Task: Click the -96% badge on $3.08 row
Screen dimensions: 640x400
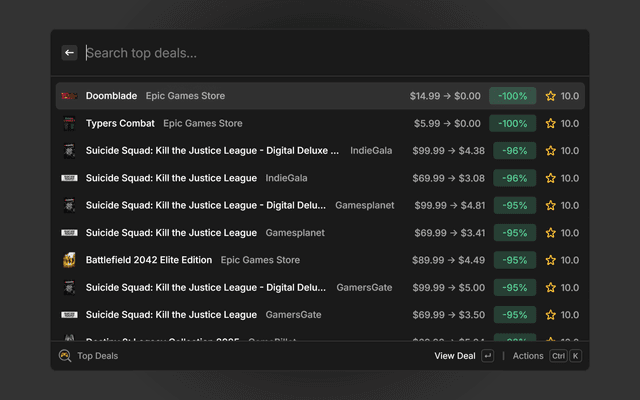Action: click(515, 178)
